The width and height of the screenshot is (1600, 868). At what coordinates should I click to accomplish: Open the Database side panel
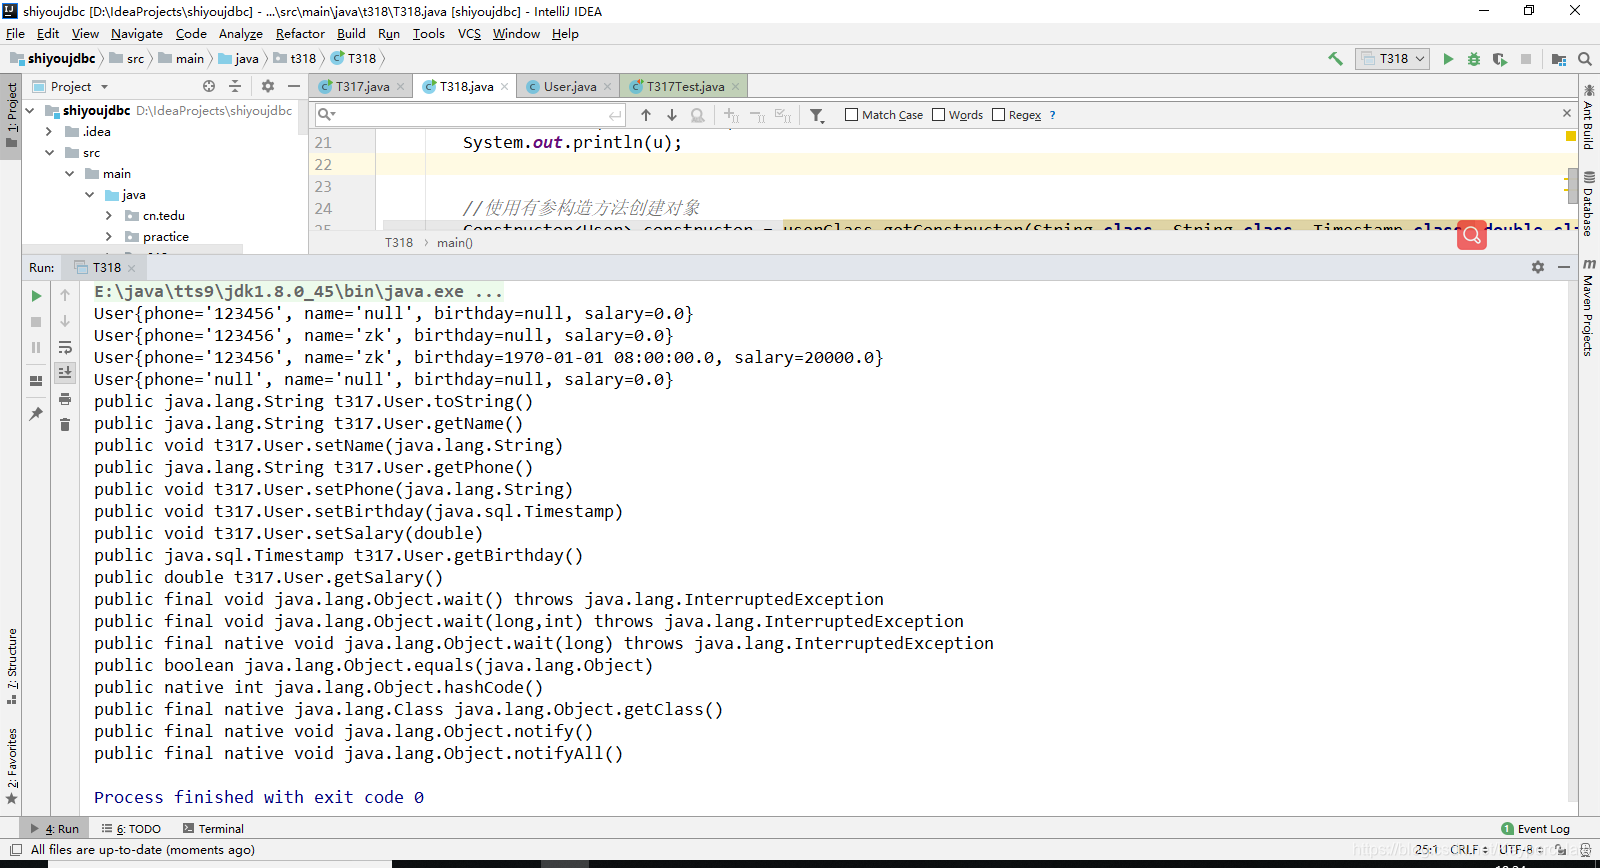click(1588, 204)
